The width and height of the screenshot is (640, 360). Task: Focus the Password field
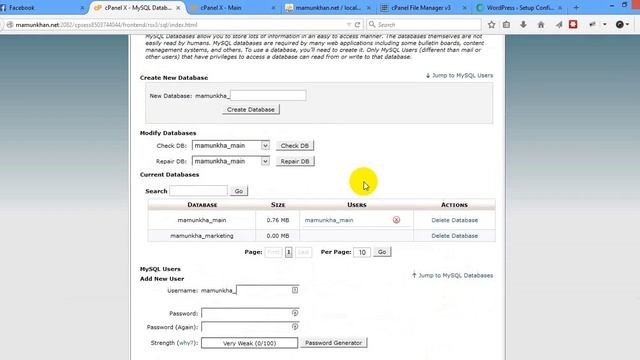click(x=250, y=313)
